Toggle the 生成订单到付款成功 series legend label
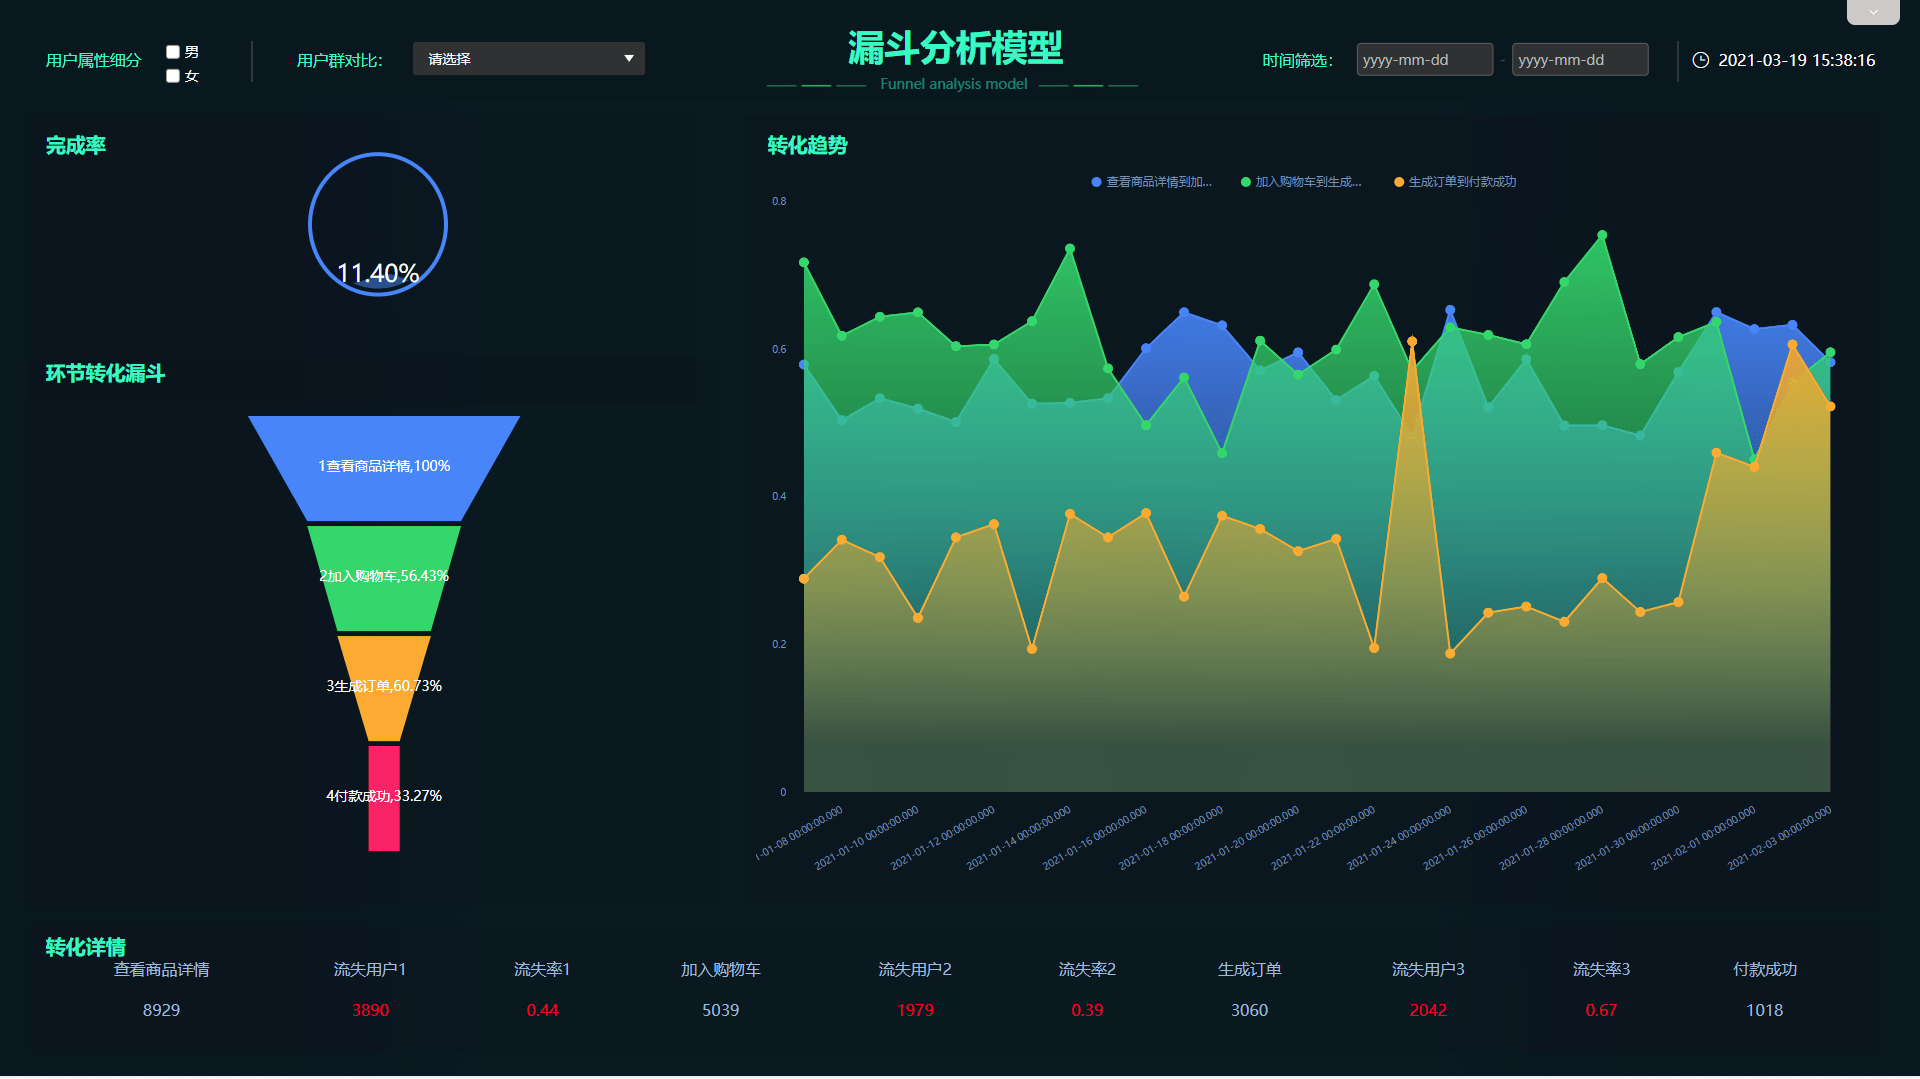Viewport: 1920px width, 1079px height. 1462,182
